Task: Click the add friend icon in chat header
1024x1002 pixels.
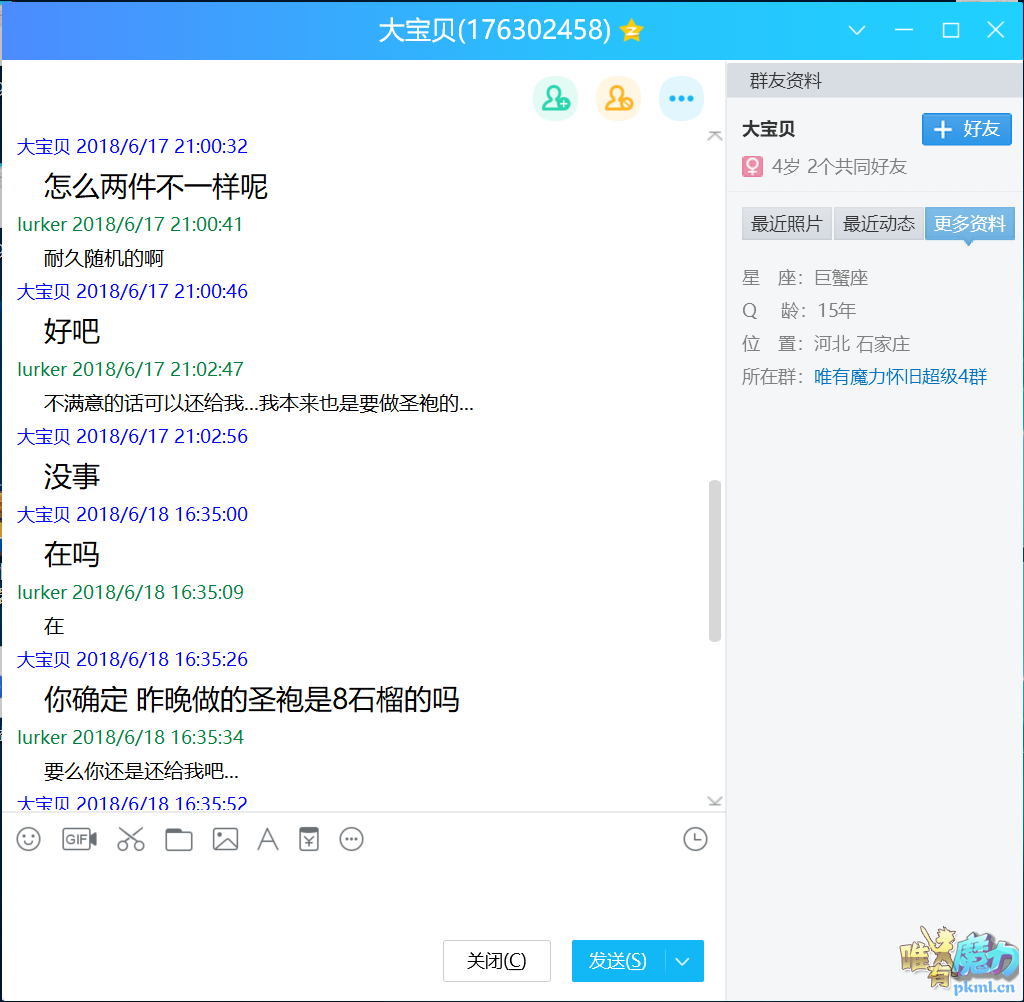Action: pyautogui.click(x=555, y=98)
